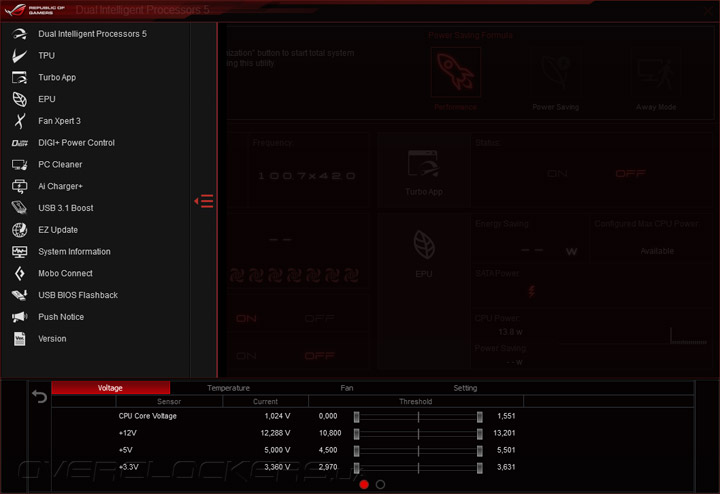Image resolution: width=720 pixels, height=494 pixels.
Task: Open Push Notice megaphone icon
Action: click(19, 317)
